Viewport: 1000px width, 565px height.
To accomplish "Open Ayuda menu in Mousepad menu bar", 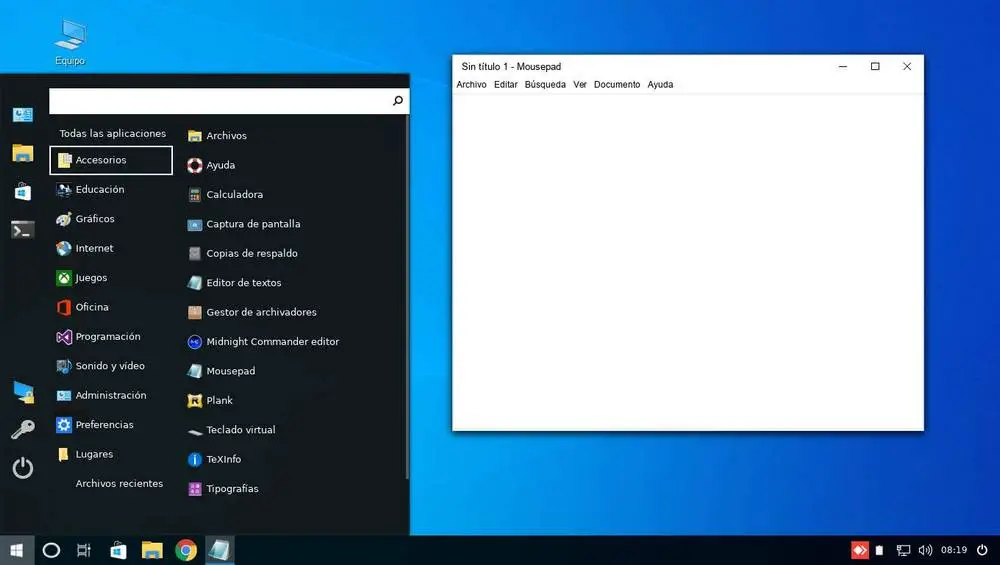I will tap(660, 84).
